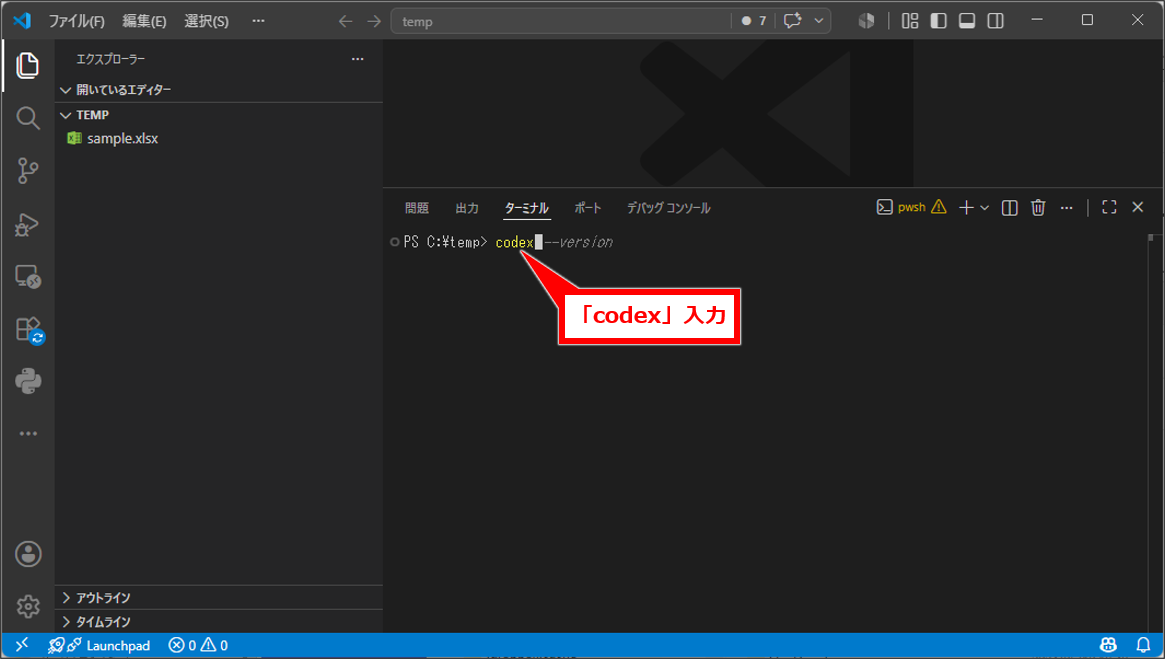Open terminal panel more actions ellipsis
This screenshot has width=1165, height=659.
coord(1066,208)
